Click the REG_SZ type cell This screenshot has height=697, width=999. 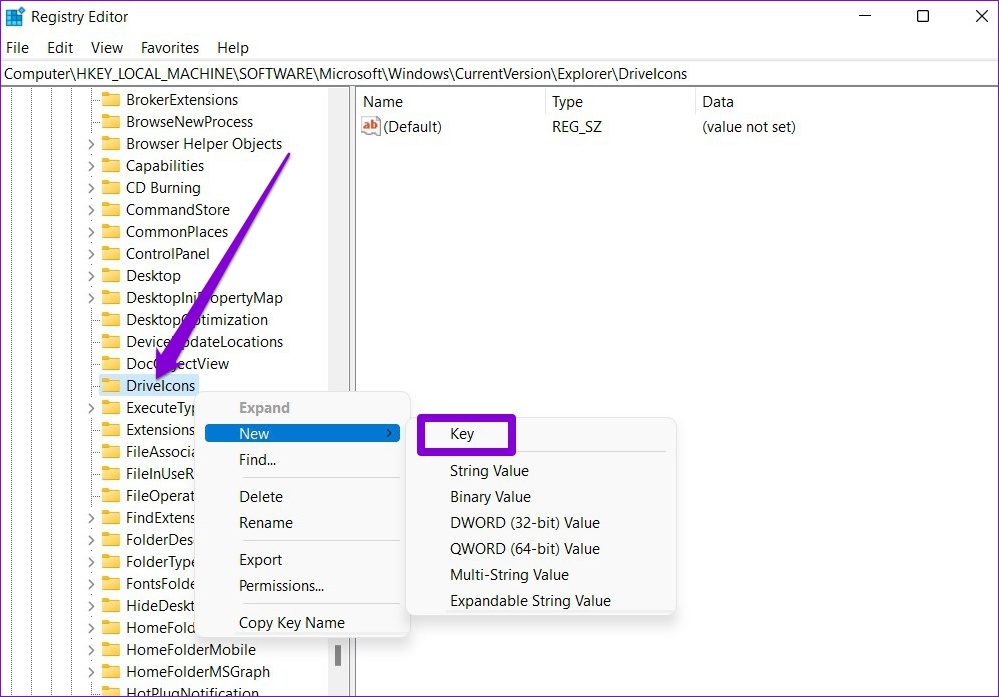click(x=577, y=127)
